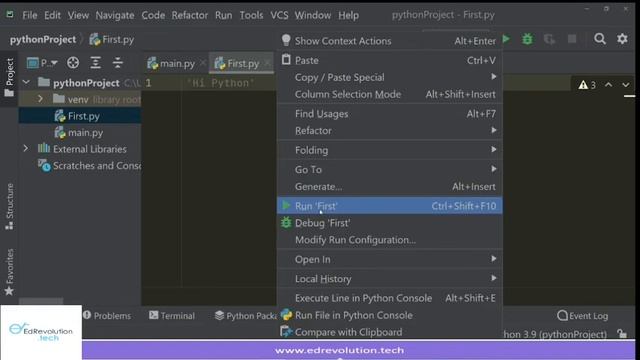Choose Execute Line in Python Console

(389, 298)
